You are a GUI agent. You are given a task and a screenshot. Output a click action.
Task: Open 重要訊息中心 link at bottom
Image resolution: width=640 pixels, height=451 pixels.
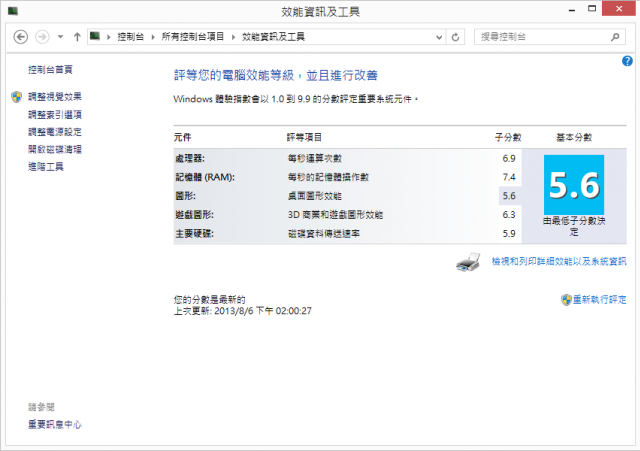[55, 424]
